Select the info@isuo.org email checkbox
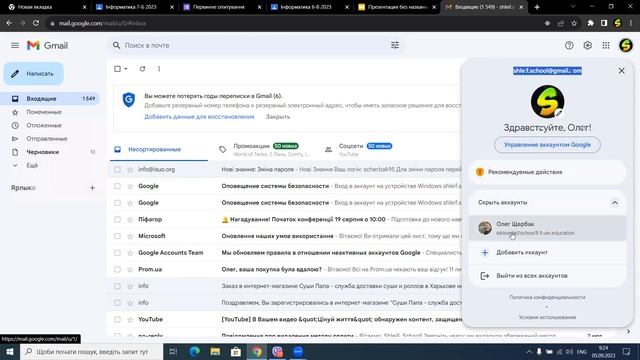 point(118,169)
